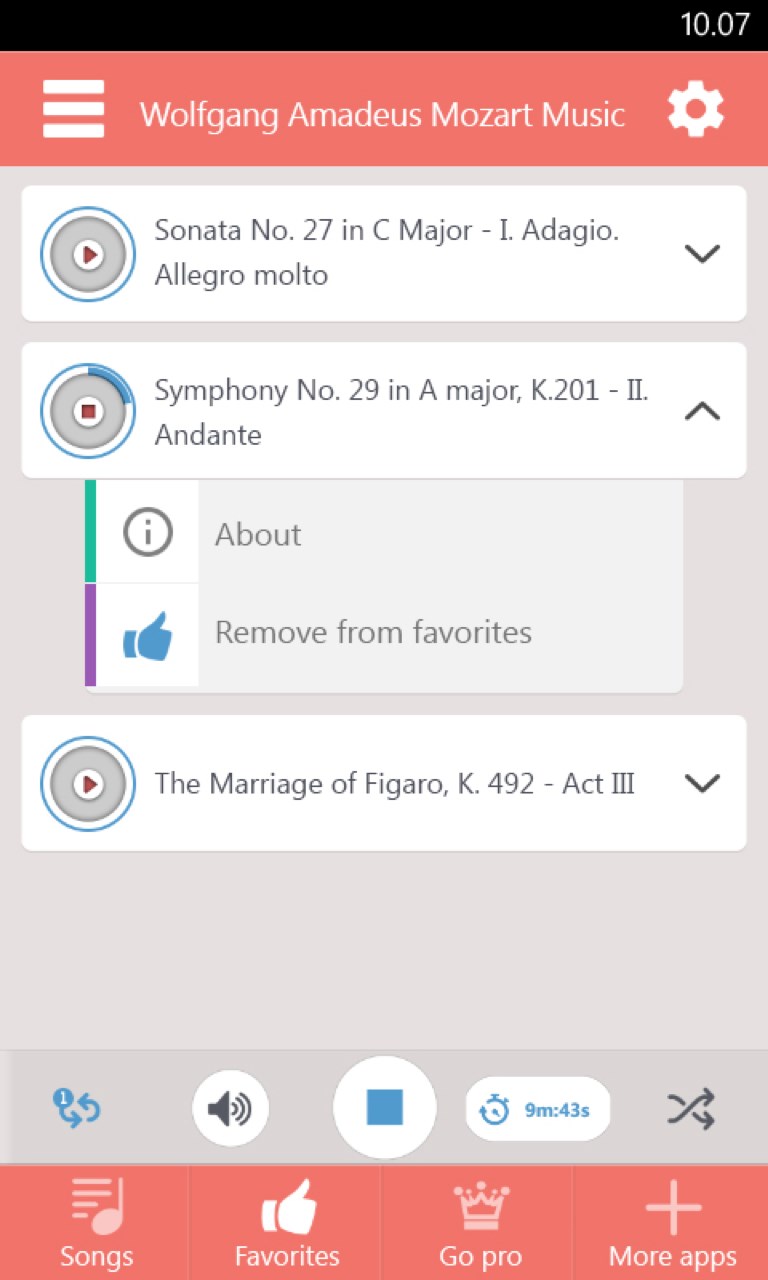This screenshot has height=1280, width=768.
Task: Open the hamburger menu
Action: pos(73,109)
